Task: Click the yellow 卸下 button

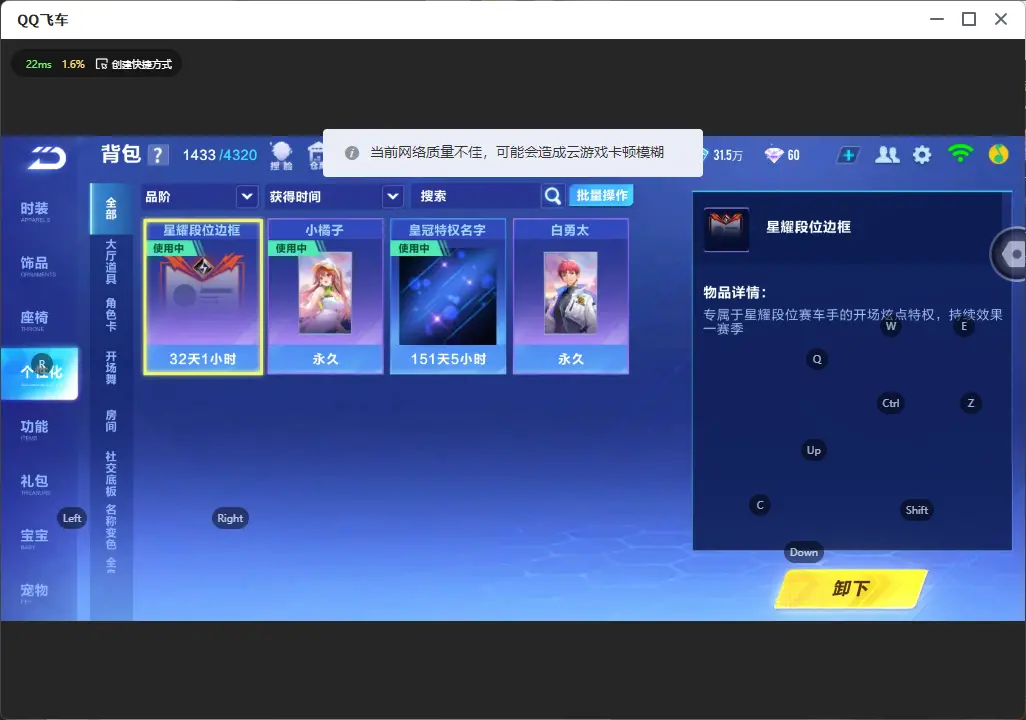Action: point(851,588)
